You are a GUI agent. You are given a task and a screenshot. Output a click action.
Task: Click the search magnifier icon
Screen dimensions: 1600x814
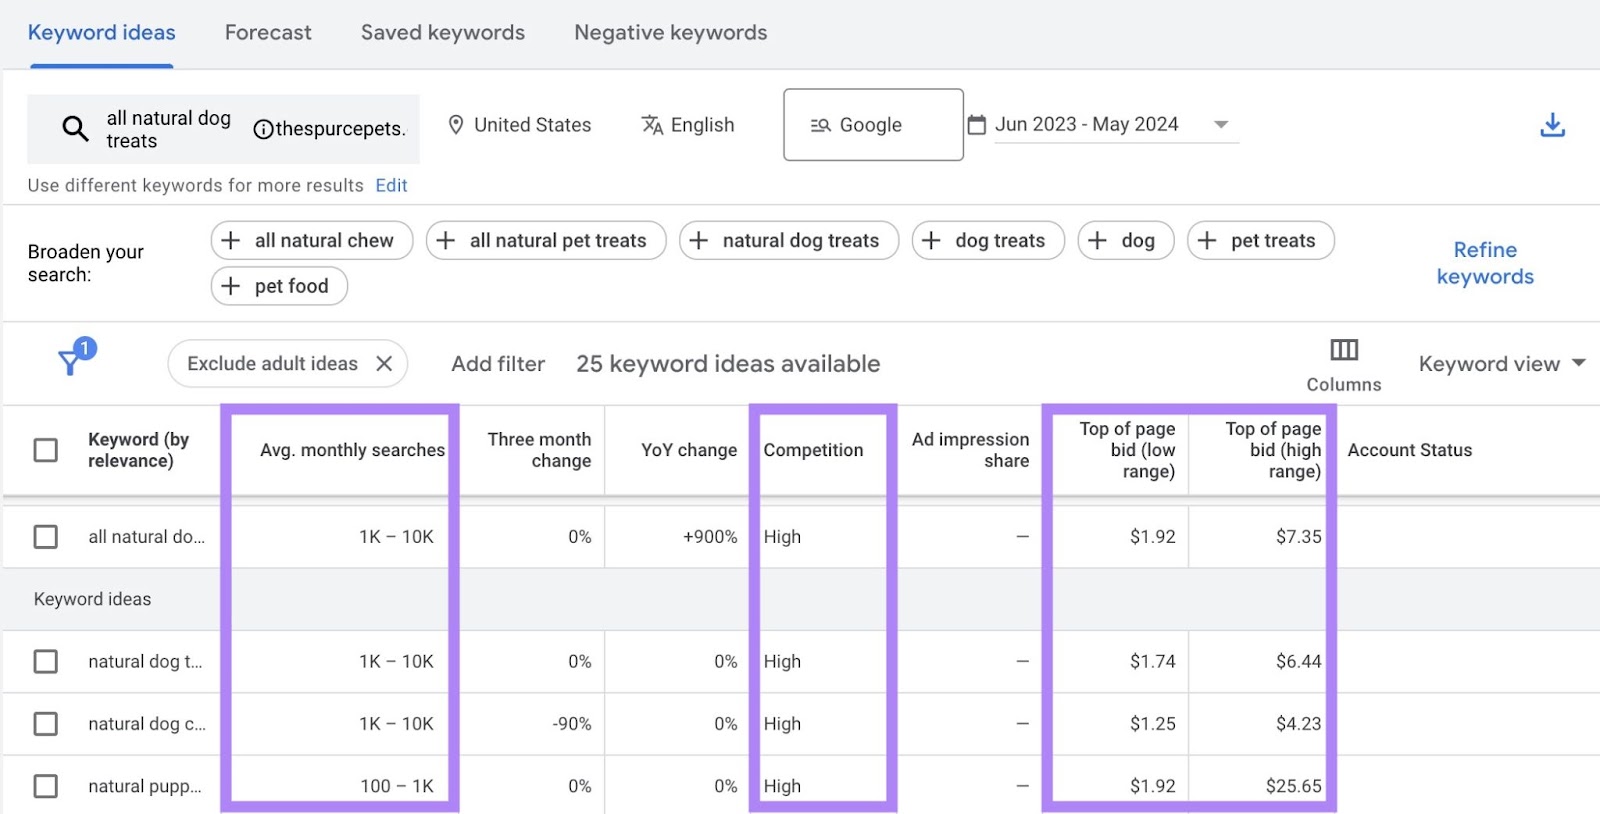(75, 128)
